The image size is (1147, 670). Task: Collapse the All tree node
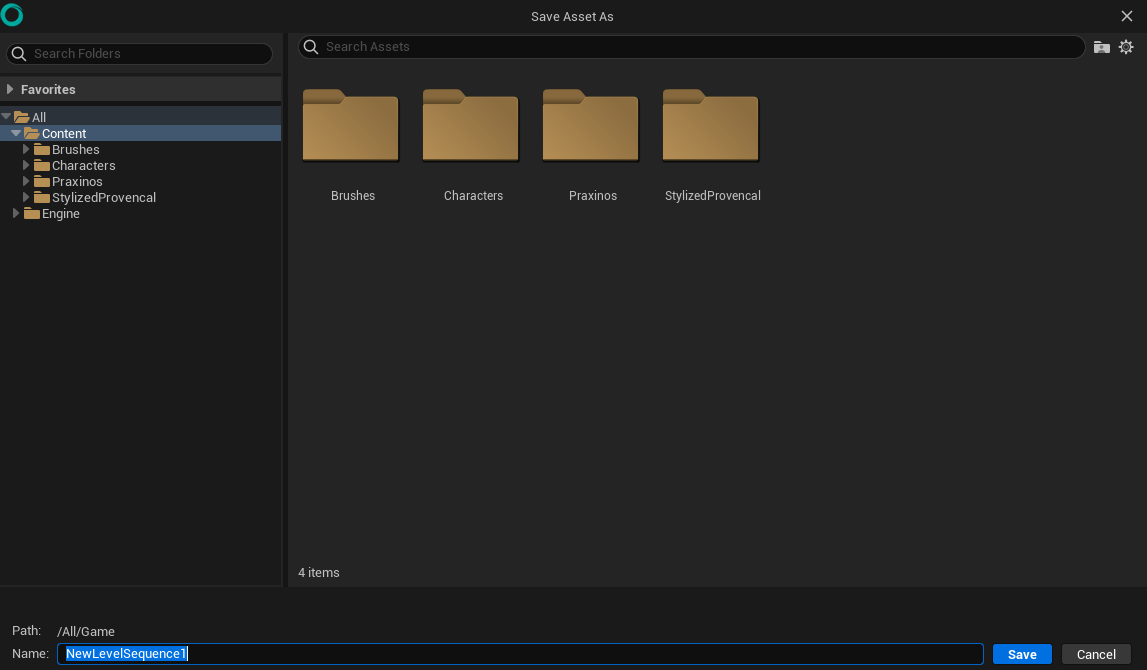[x=8, y=117]
